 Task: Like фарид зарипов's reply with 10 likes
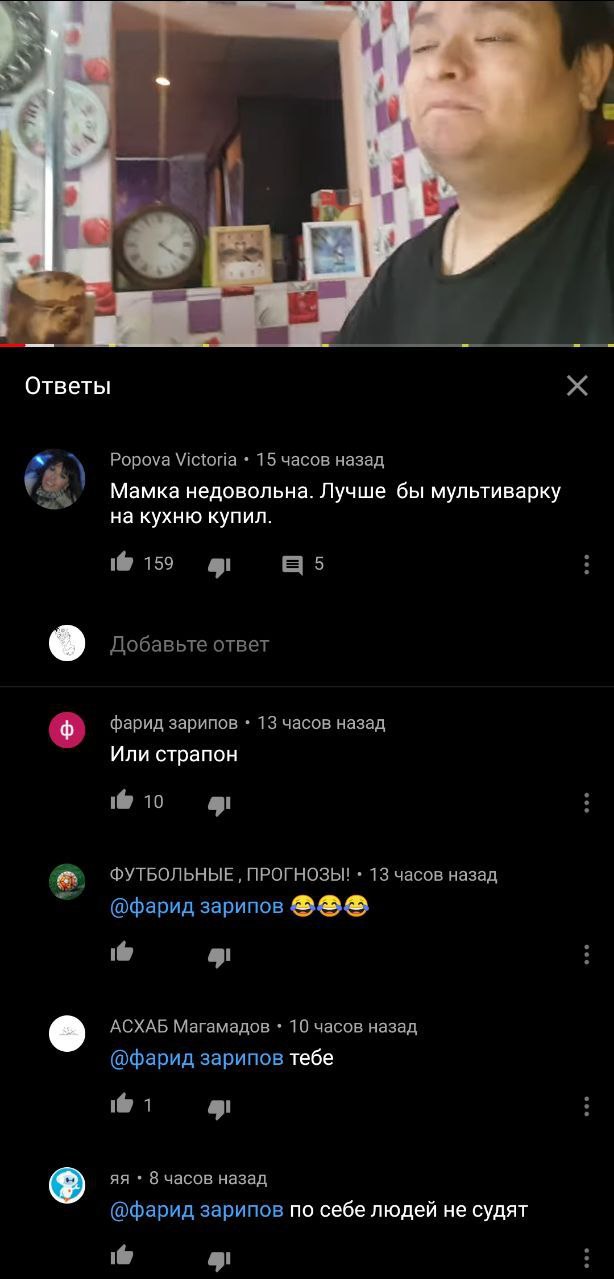[122, 800]
